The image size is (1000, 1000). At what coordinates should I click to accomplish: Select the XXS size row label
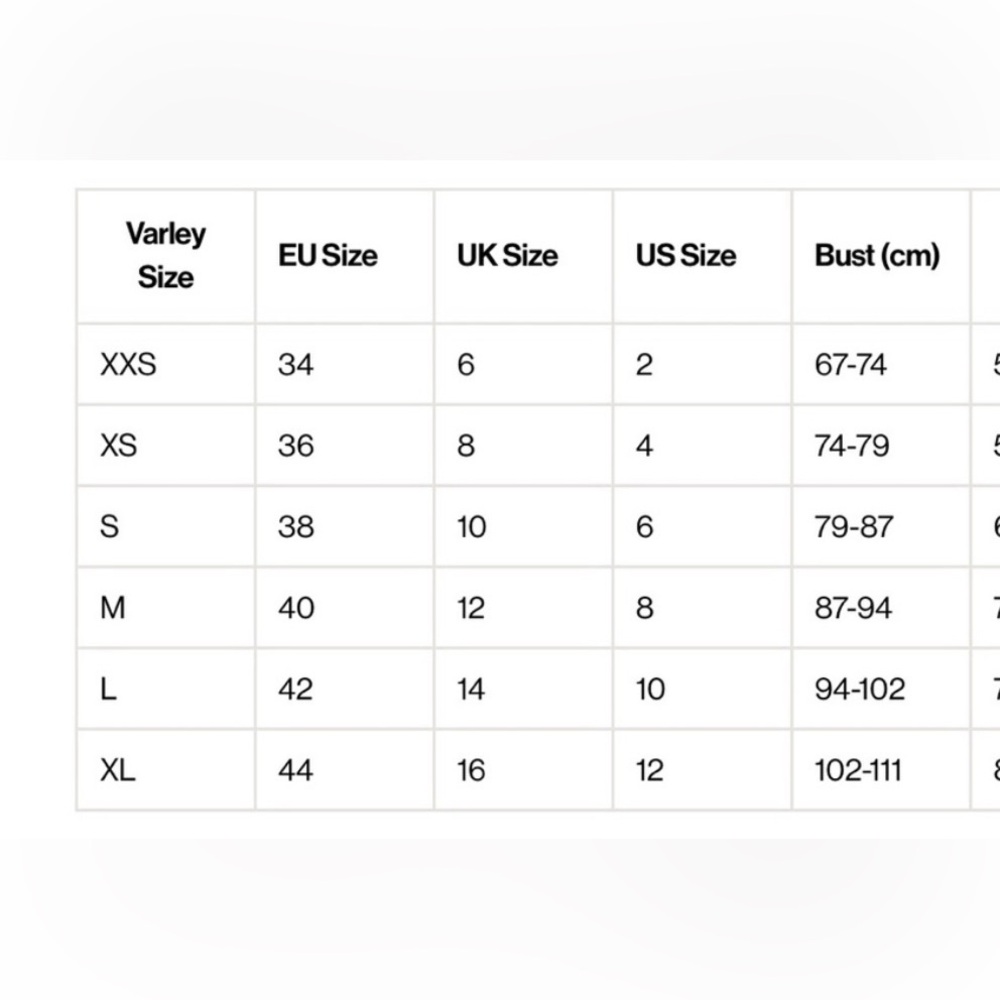pos(128,365)
